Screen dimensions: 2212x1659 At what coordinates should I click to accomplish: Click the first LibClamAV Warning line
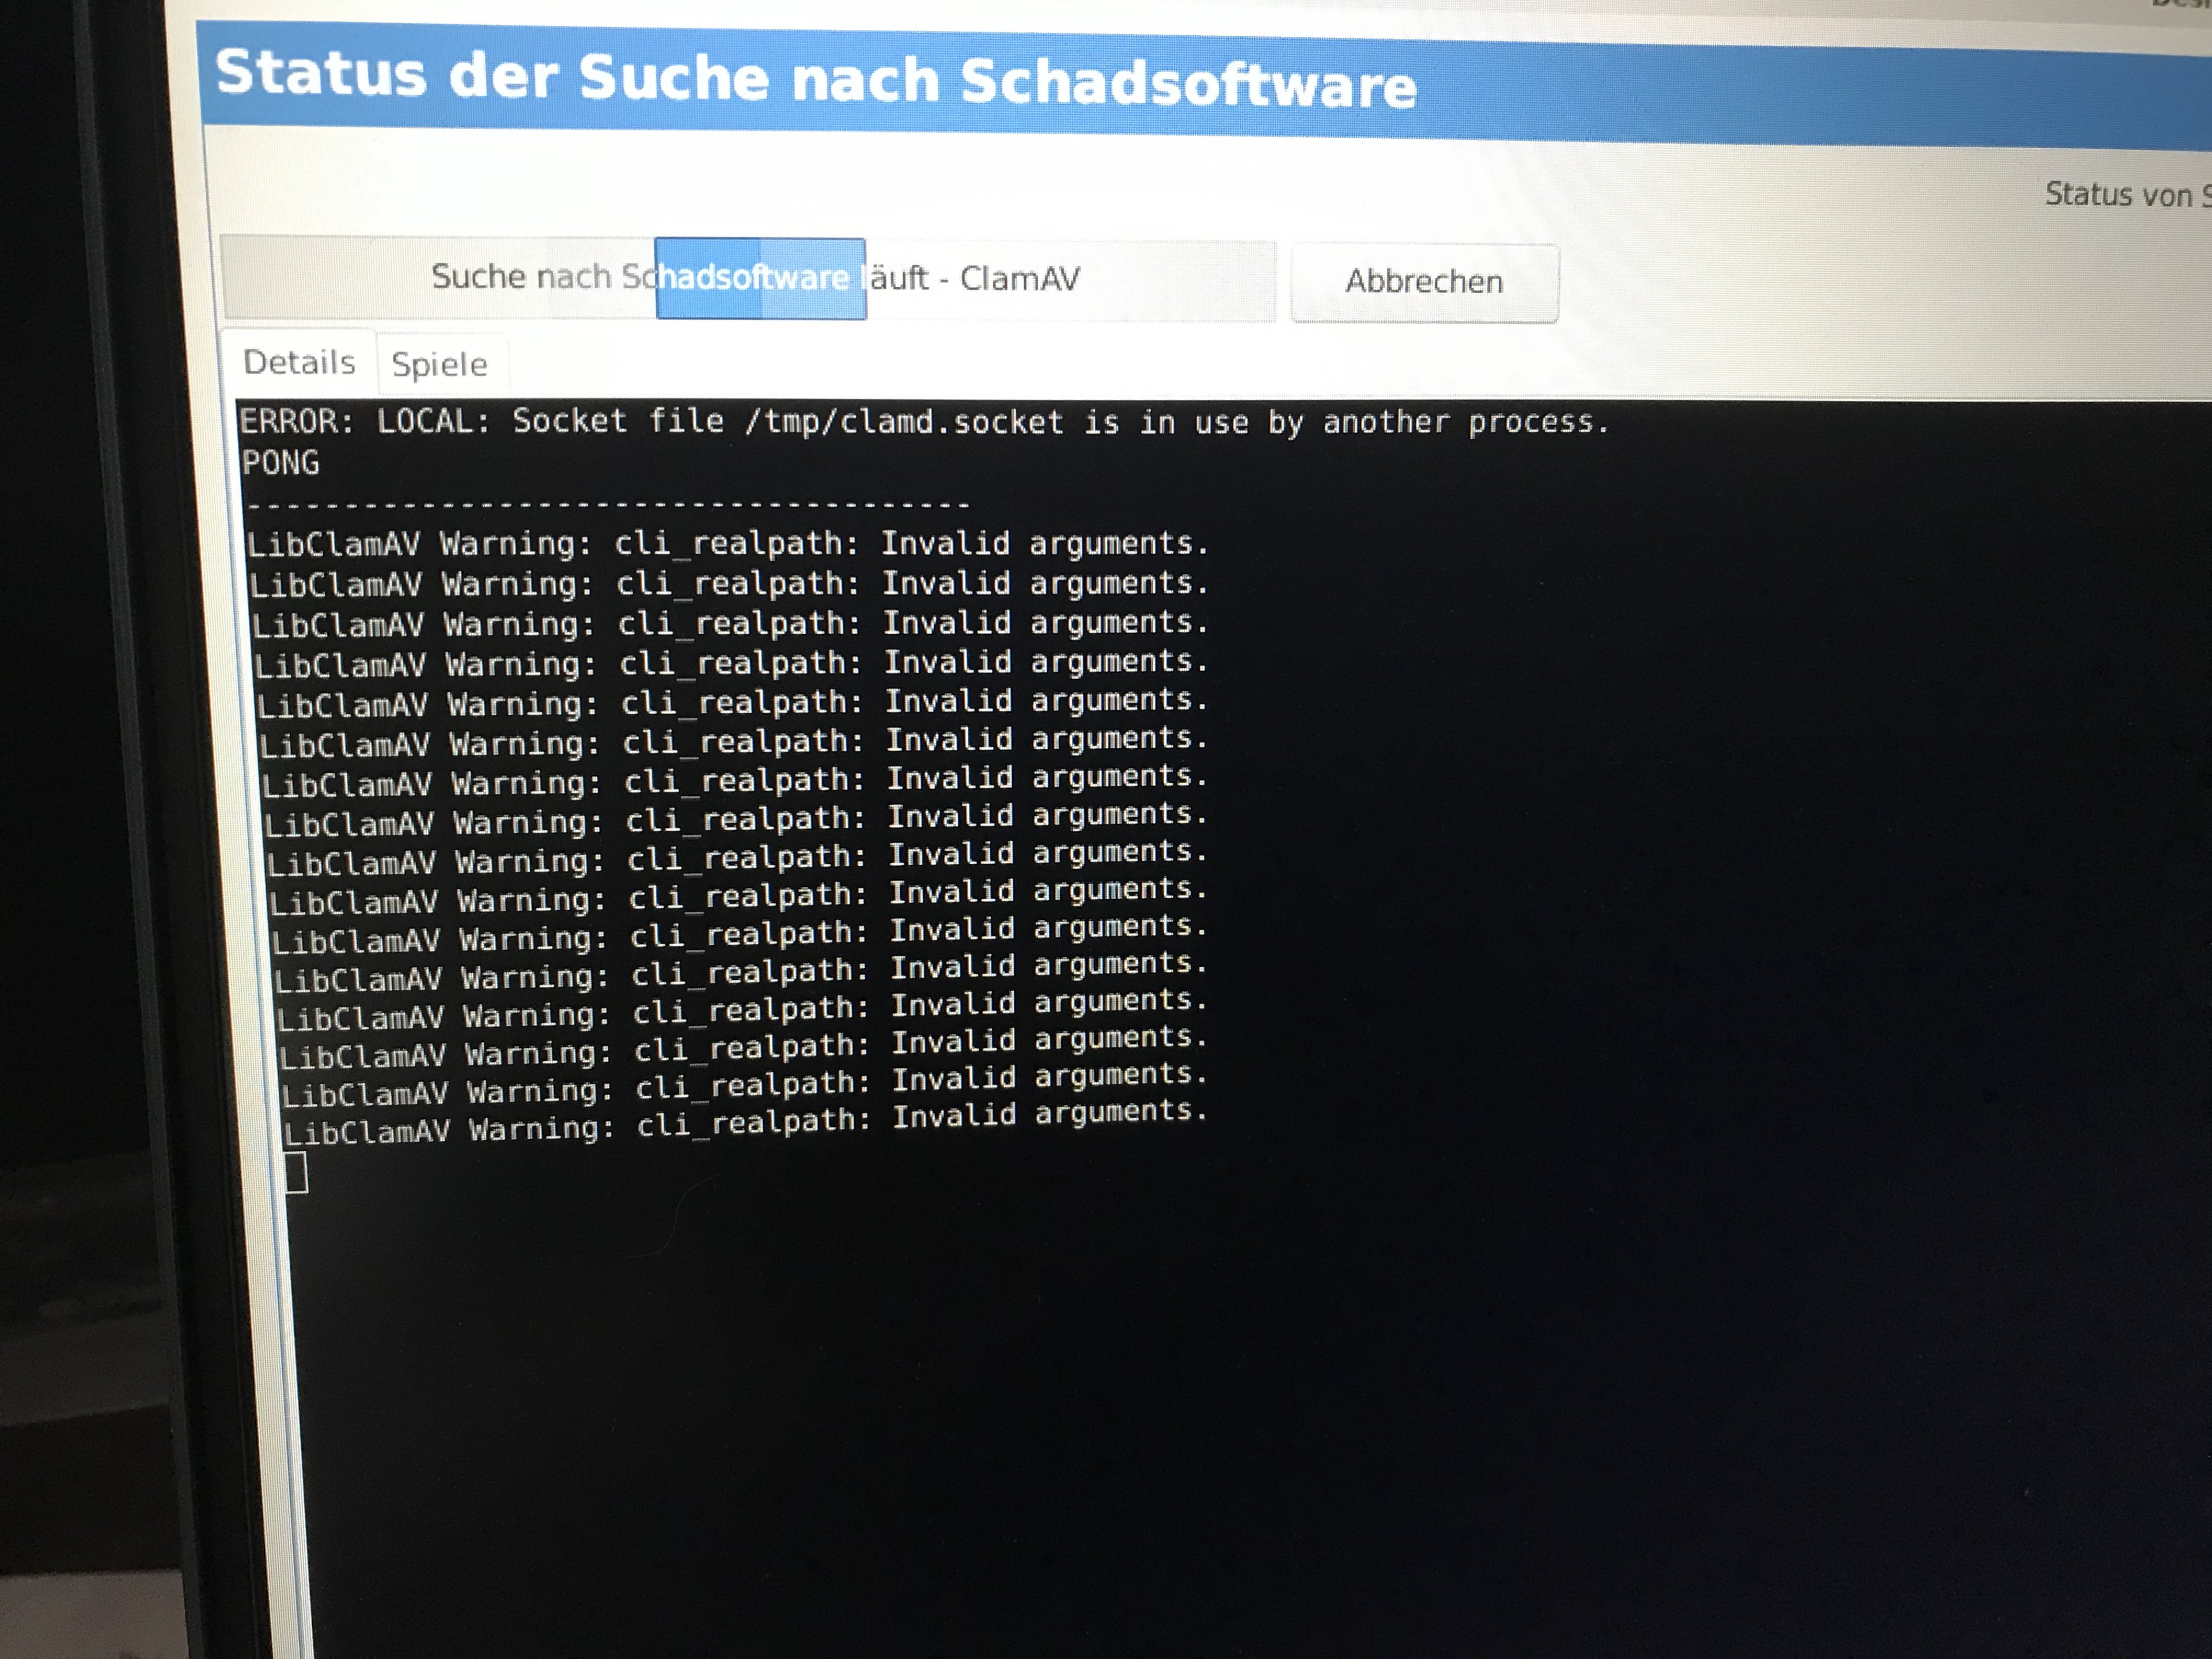click(727, 544)
